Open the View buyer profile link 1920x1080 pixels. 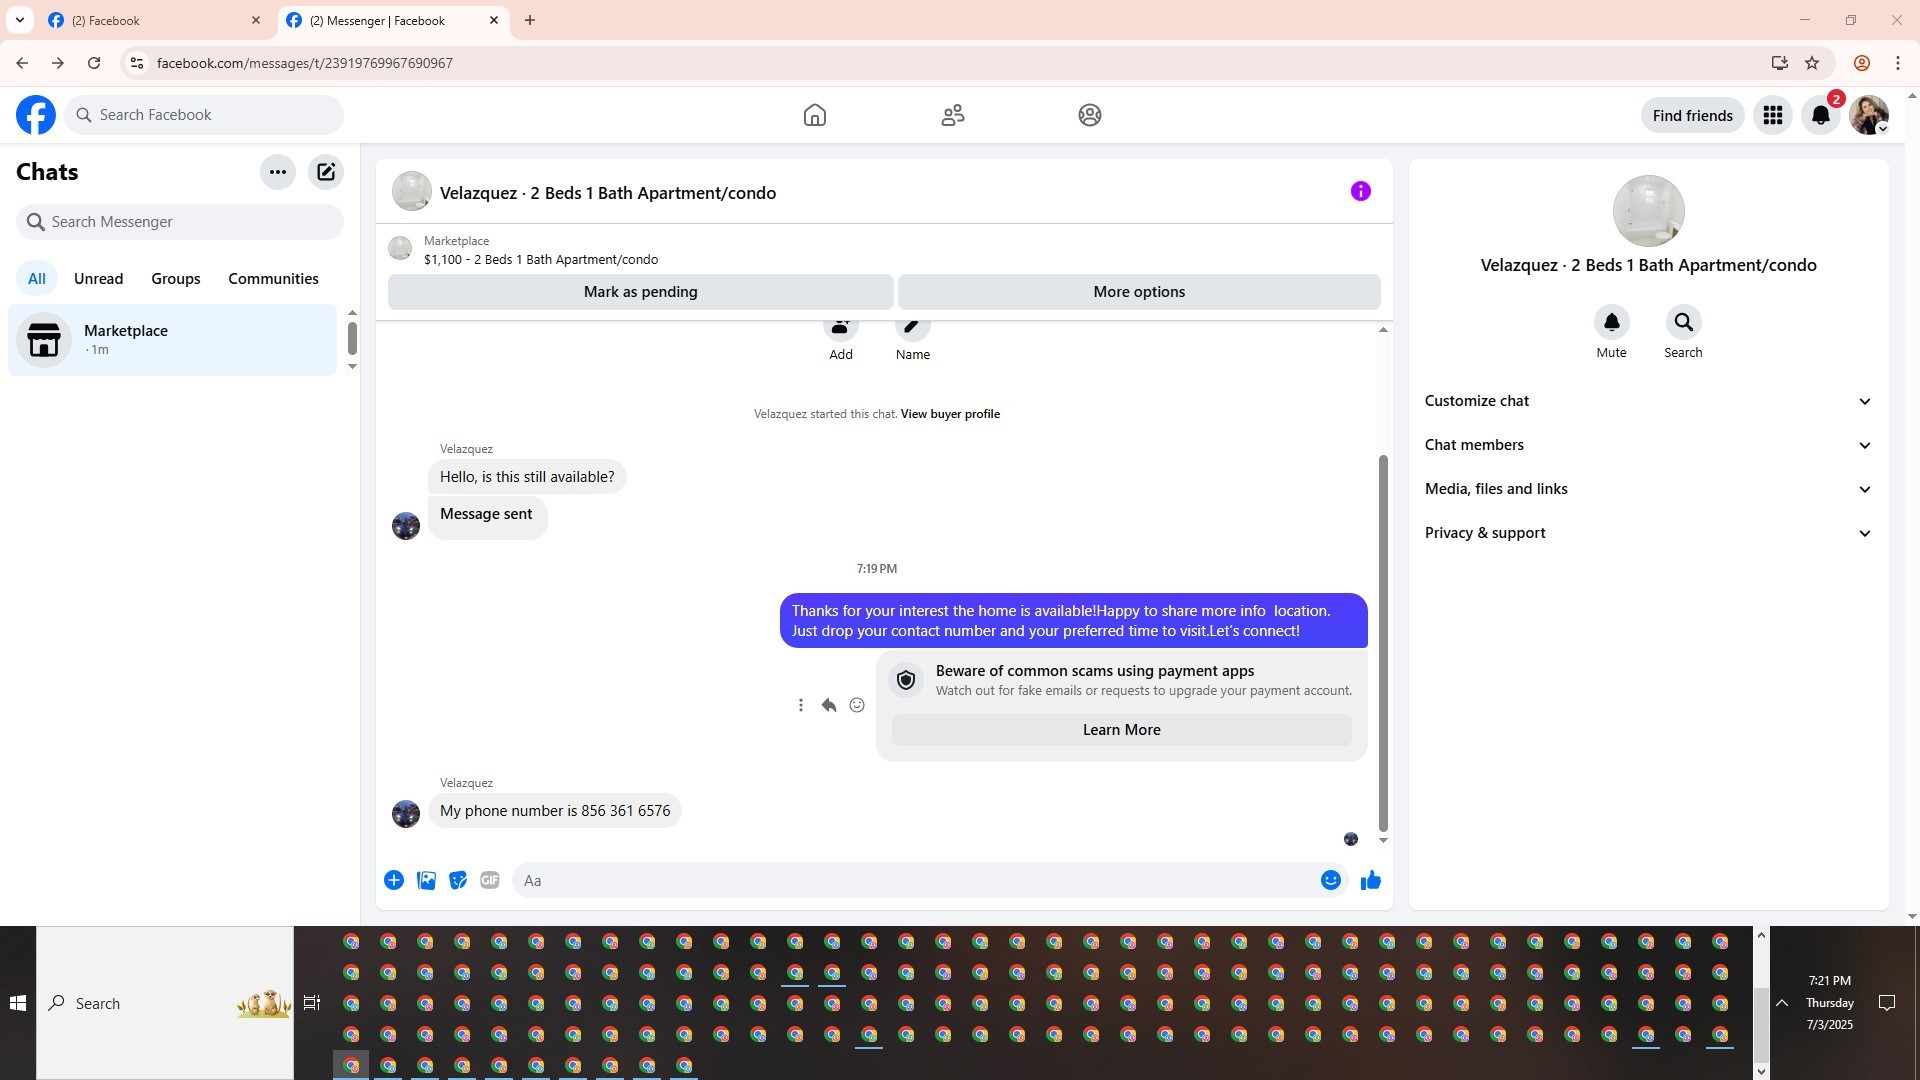[x=950, y=414]
